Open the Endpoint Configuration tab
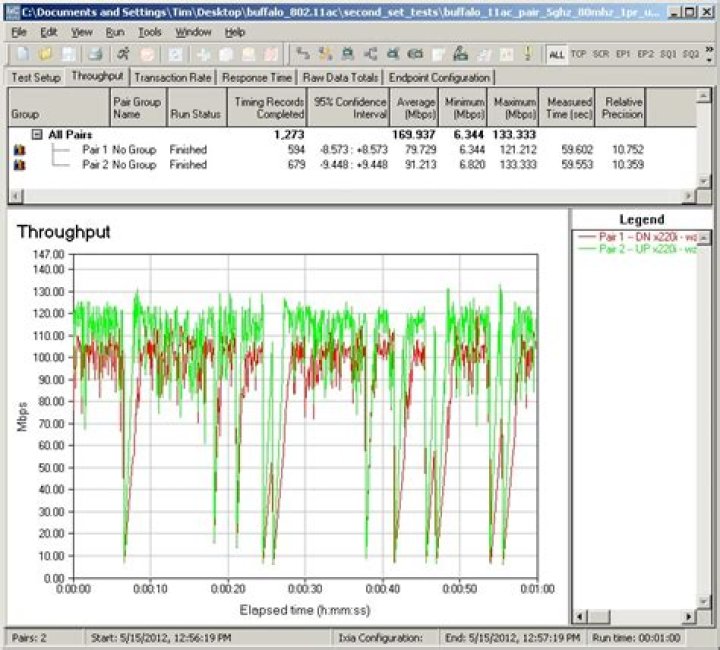 (x=439, y=78)
